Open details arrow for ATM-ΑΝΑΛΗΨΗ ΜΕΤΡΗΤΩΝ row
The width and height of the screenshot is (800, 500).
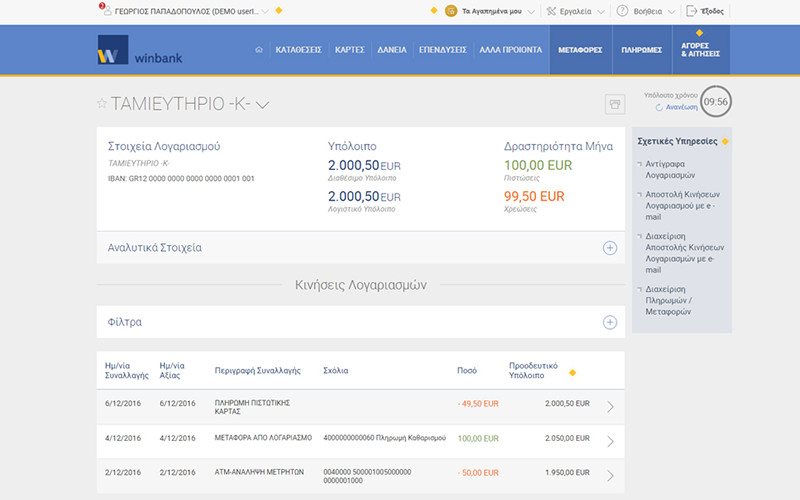click(610, 474)
